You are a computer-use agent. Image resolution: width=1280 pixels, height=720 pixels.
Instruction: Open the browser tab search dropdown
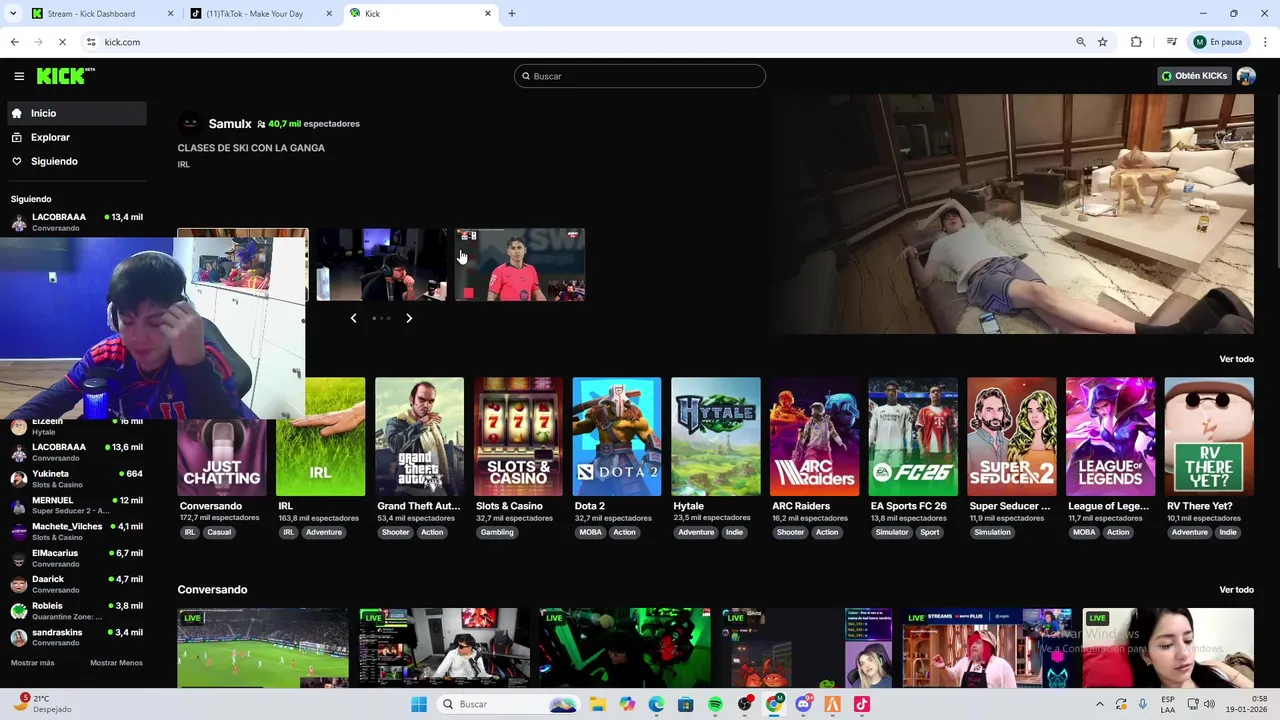click(x=13, y=14)
